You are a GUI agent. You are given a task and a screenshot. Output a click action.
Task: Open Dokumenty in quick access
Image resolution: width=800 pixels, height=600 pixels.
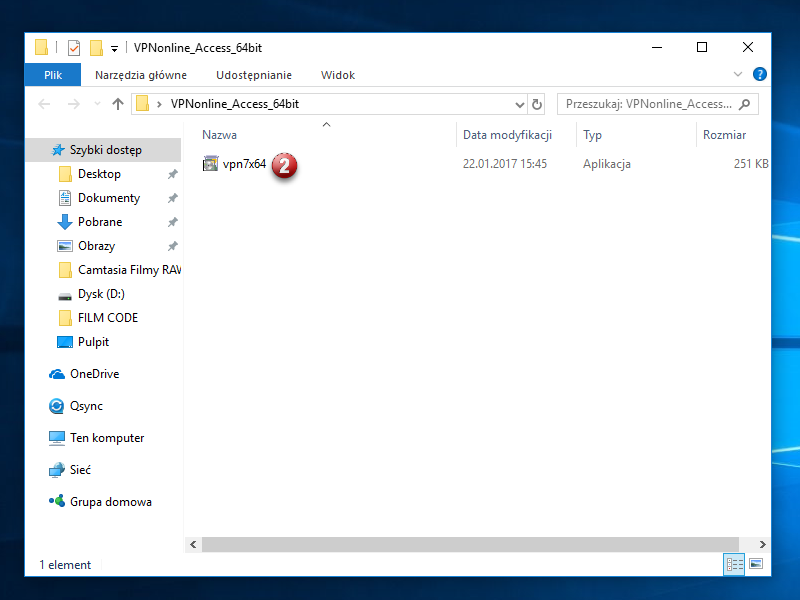[x=109, y=198]
